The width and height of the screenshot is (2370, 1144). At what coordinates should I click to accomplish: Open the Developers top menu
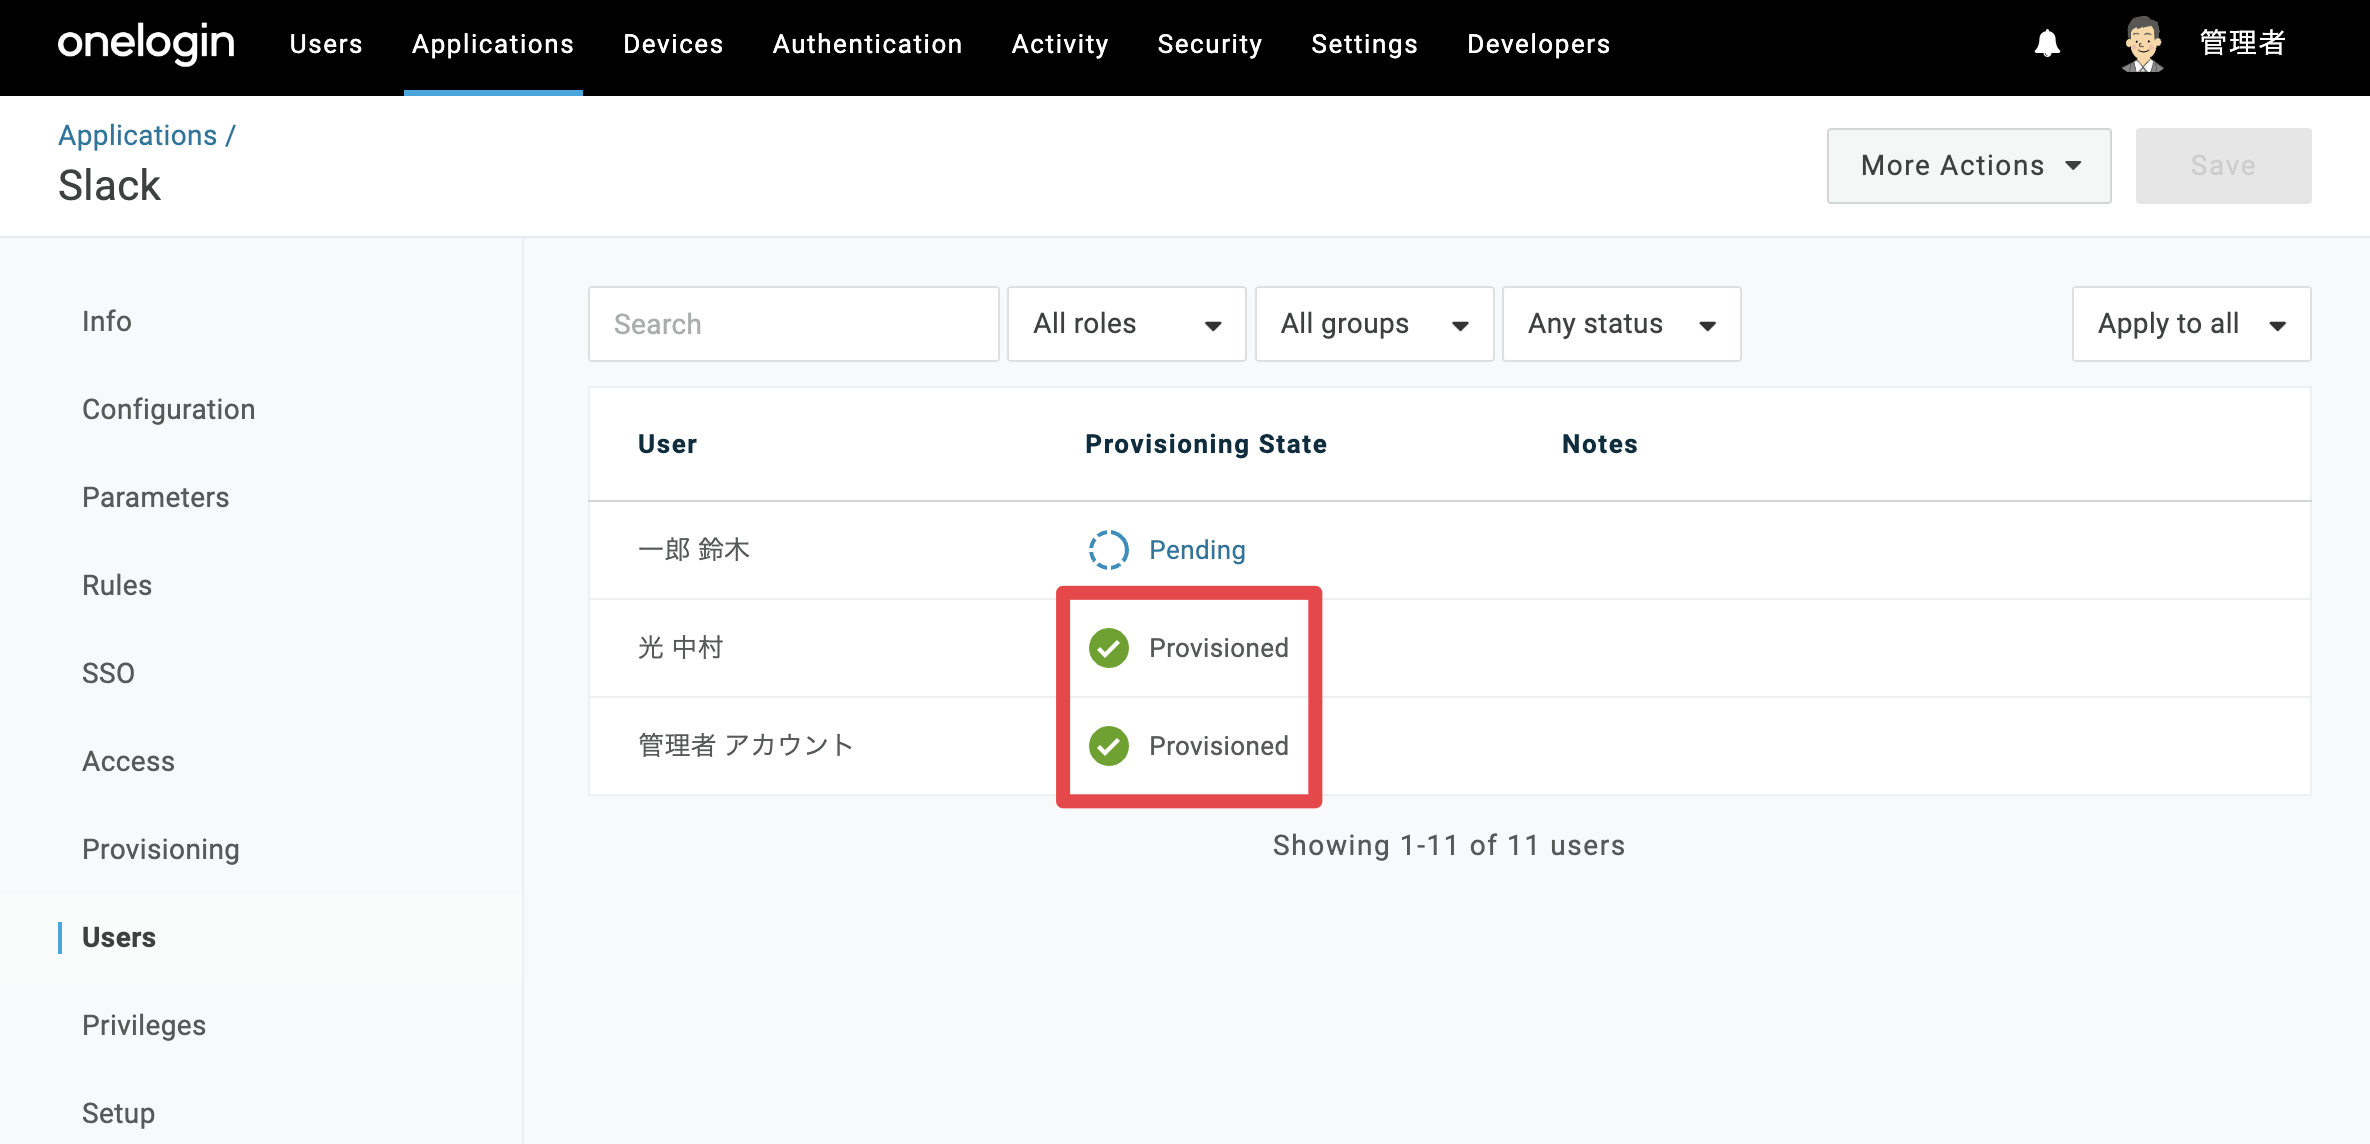click(1538, 44)
